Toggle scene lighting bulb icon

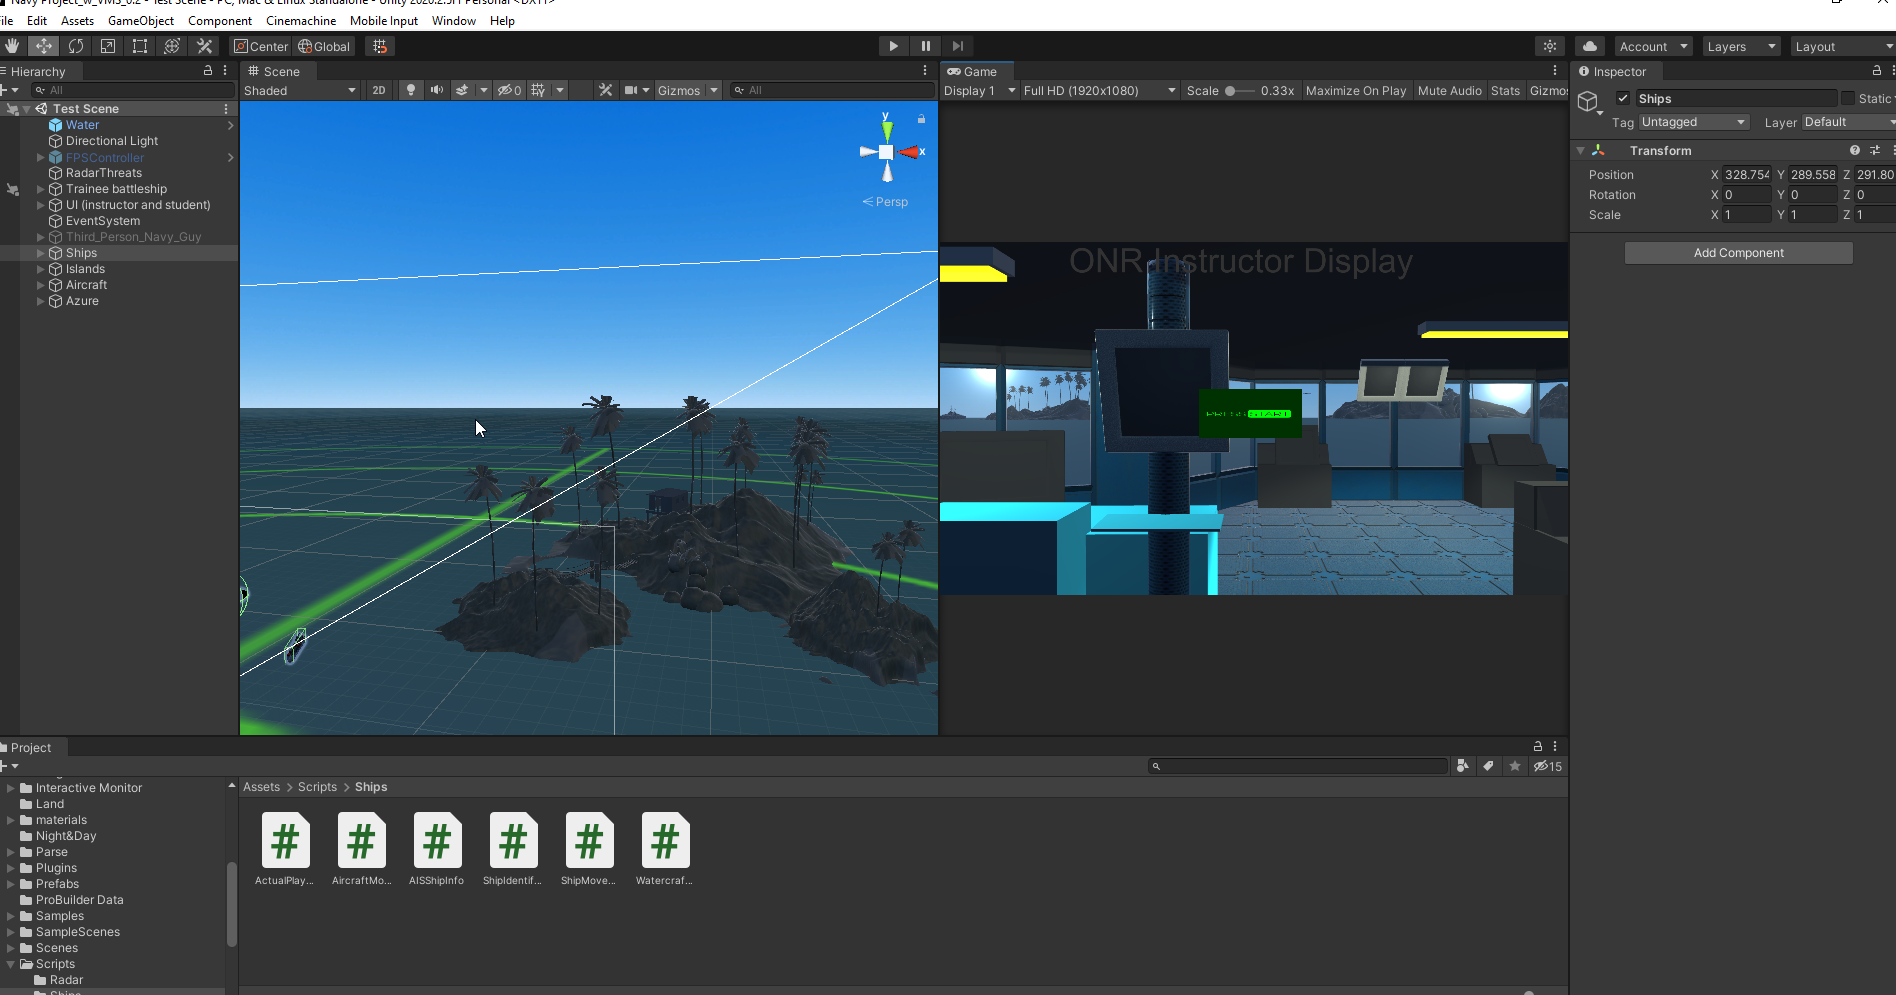(410, 90)
